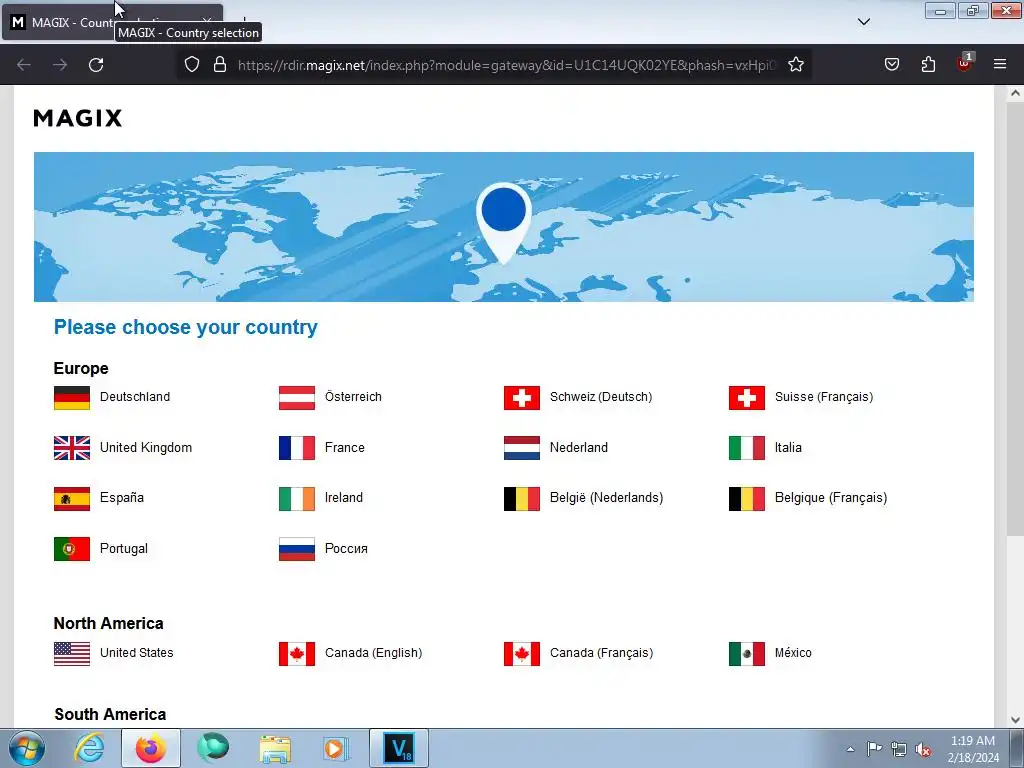
Task: Open the uBlock Origin extension icon
Action: click(x=964, y=63)
